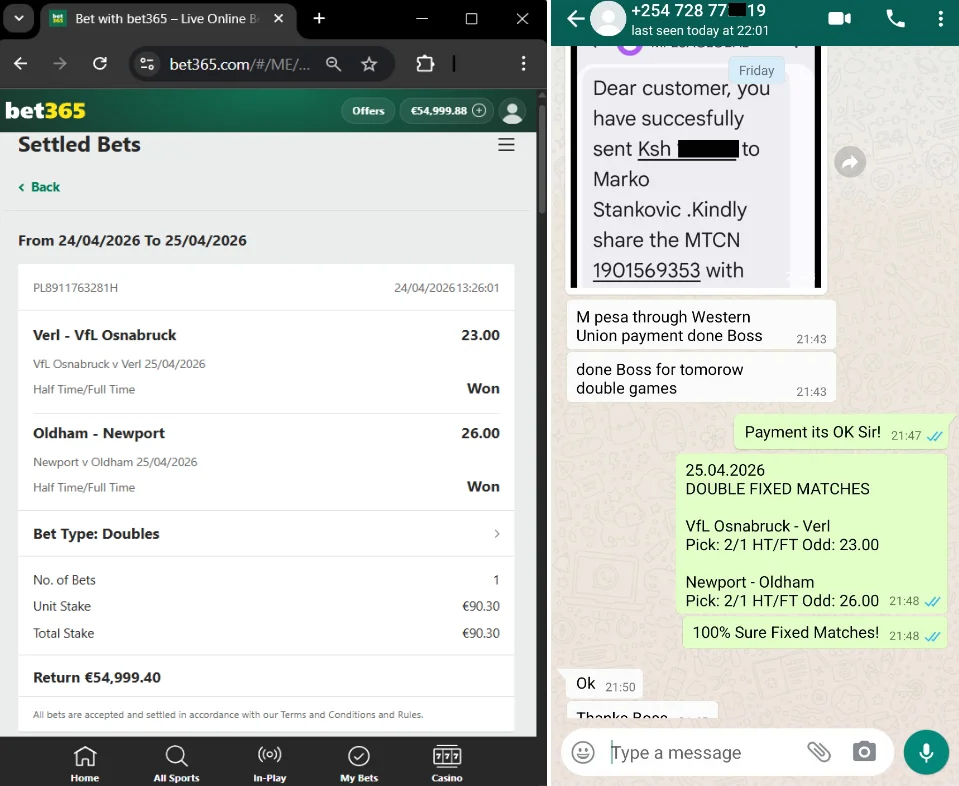Open All Sports in bottom navigation

tap(176, 763)
